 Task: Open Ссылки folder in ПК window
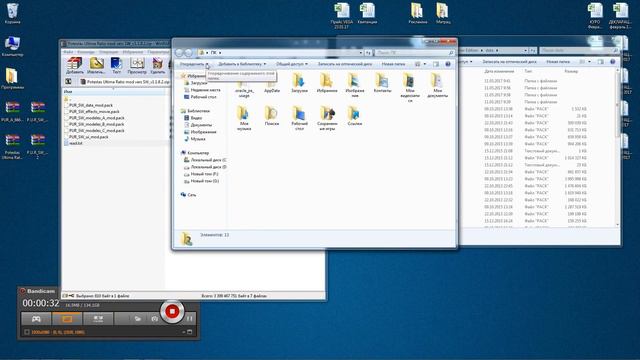pos(354,116)
